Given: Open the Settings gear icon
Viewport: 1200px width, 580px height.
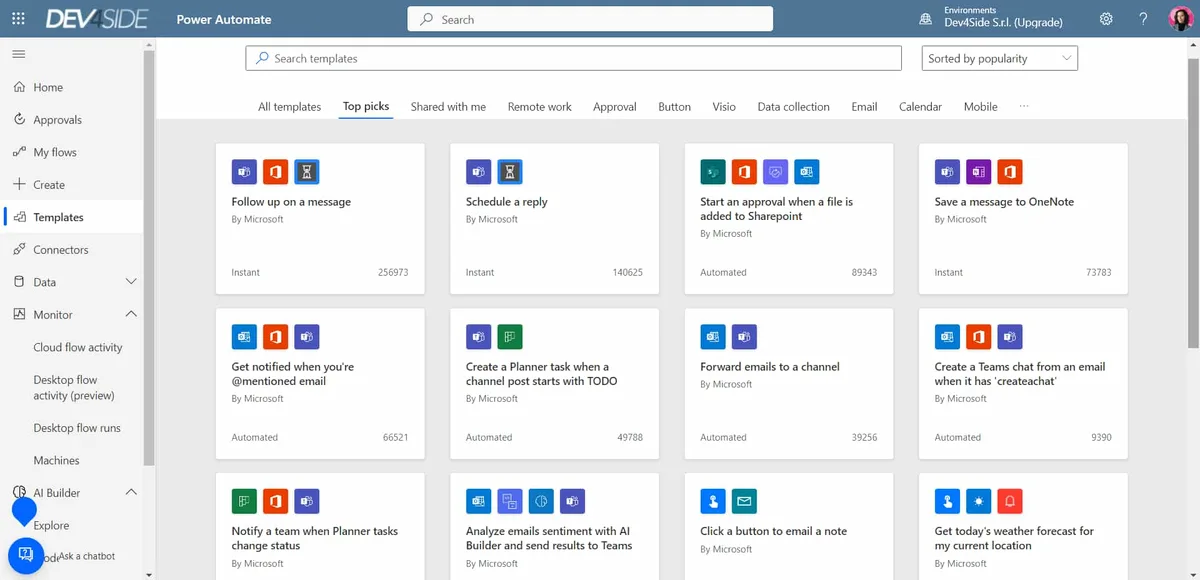Looking at the screenshot, I should [1106, 19].
